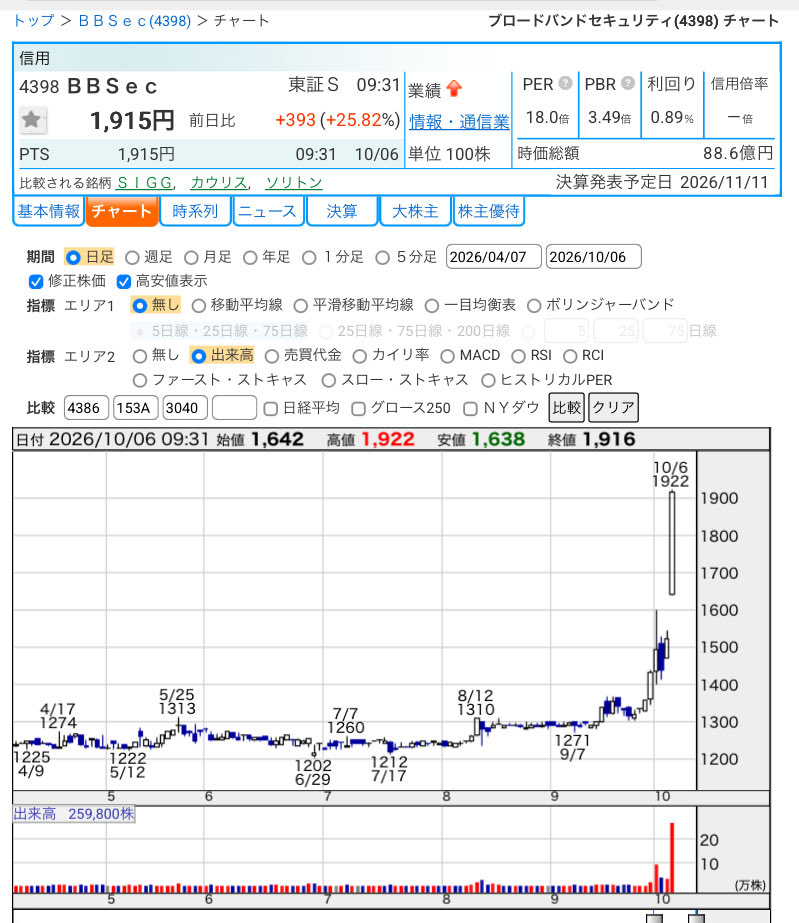
Task: Select 売買代金 indicator radio
Action: (271, 356)
